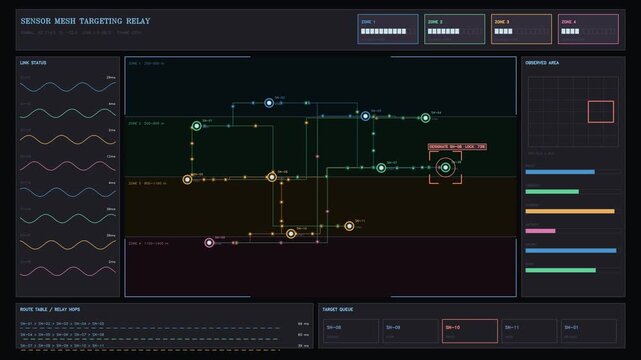Open the Zone 1 status card
This screenshot has height=360, width=641.
point(388,29)
